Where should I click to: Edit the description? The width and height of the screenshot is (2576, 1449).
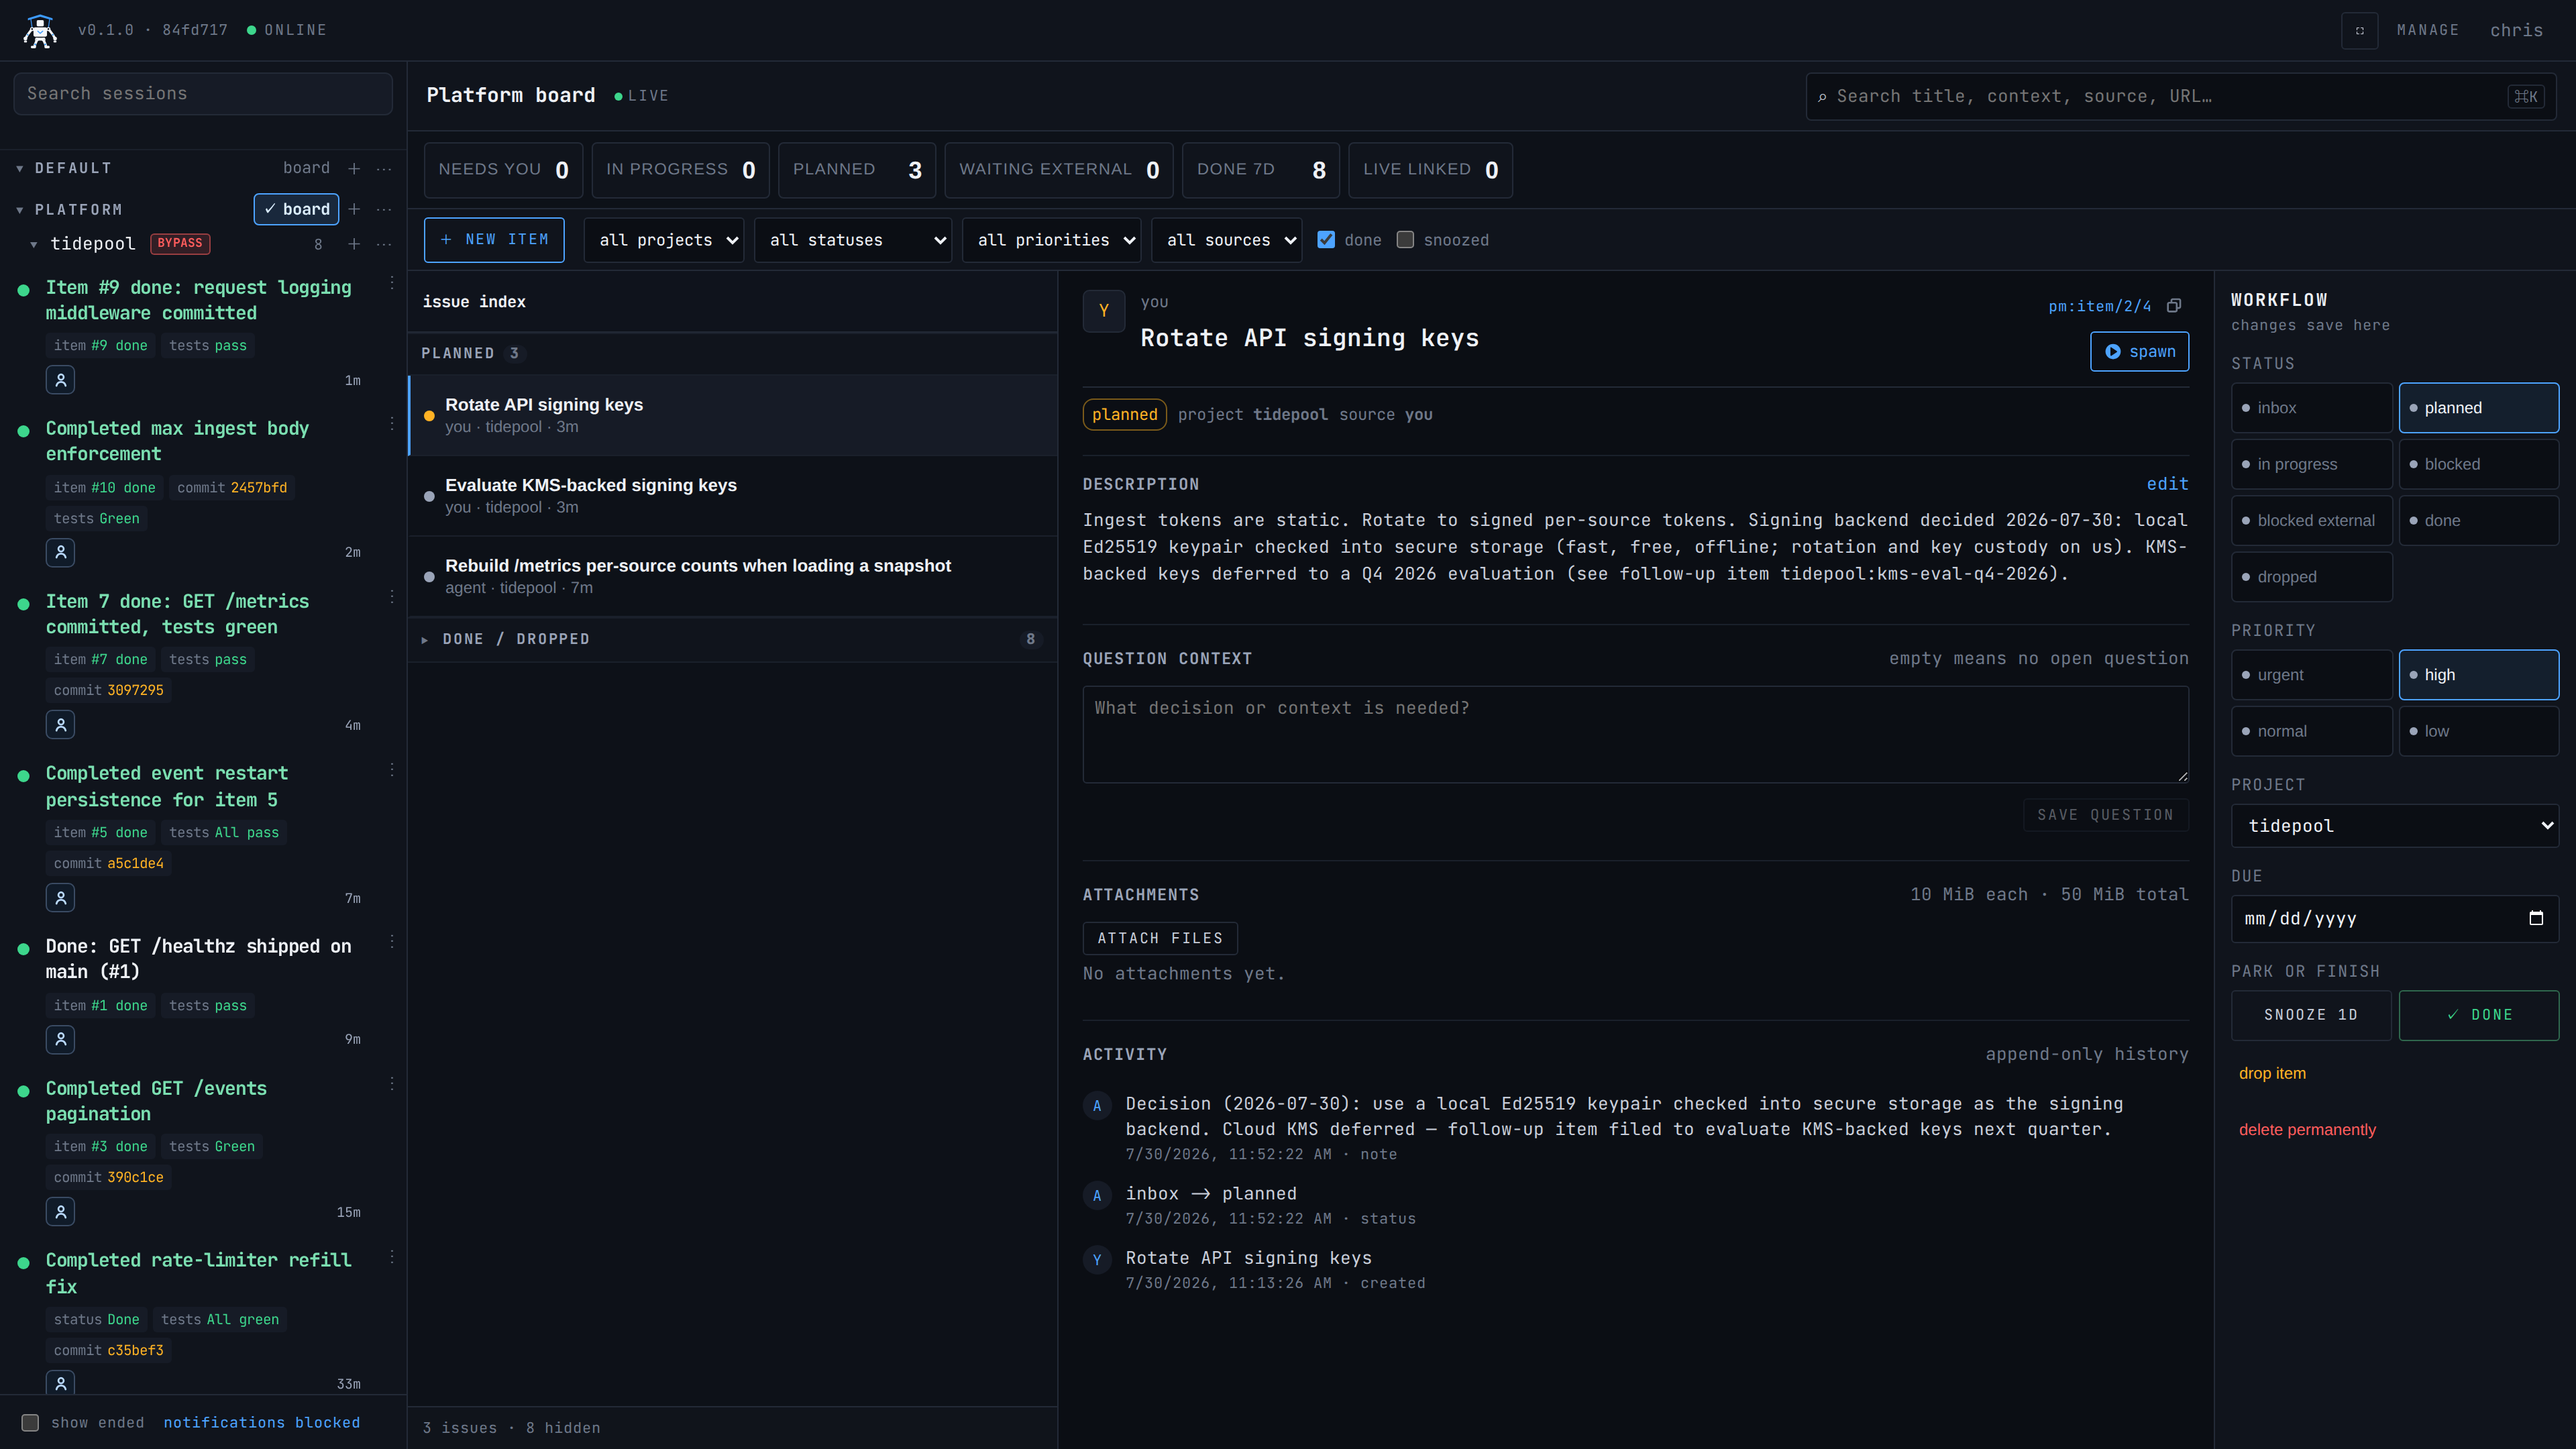pyautogui.click(x=2167, y=484)
